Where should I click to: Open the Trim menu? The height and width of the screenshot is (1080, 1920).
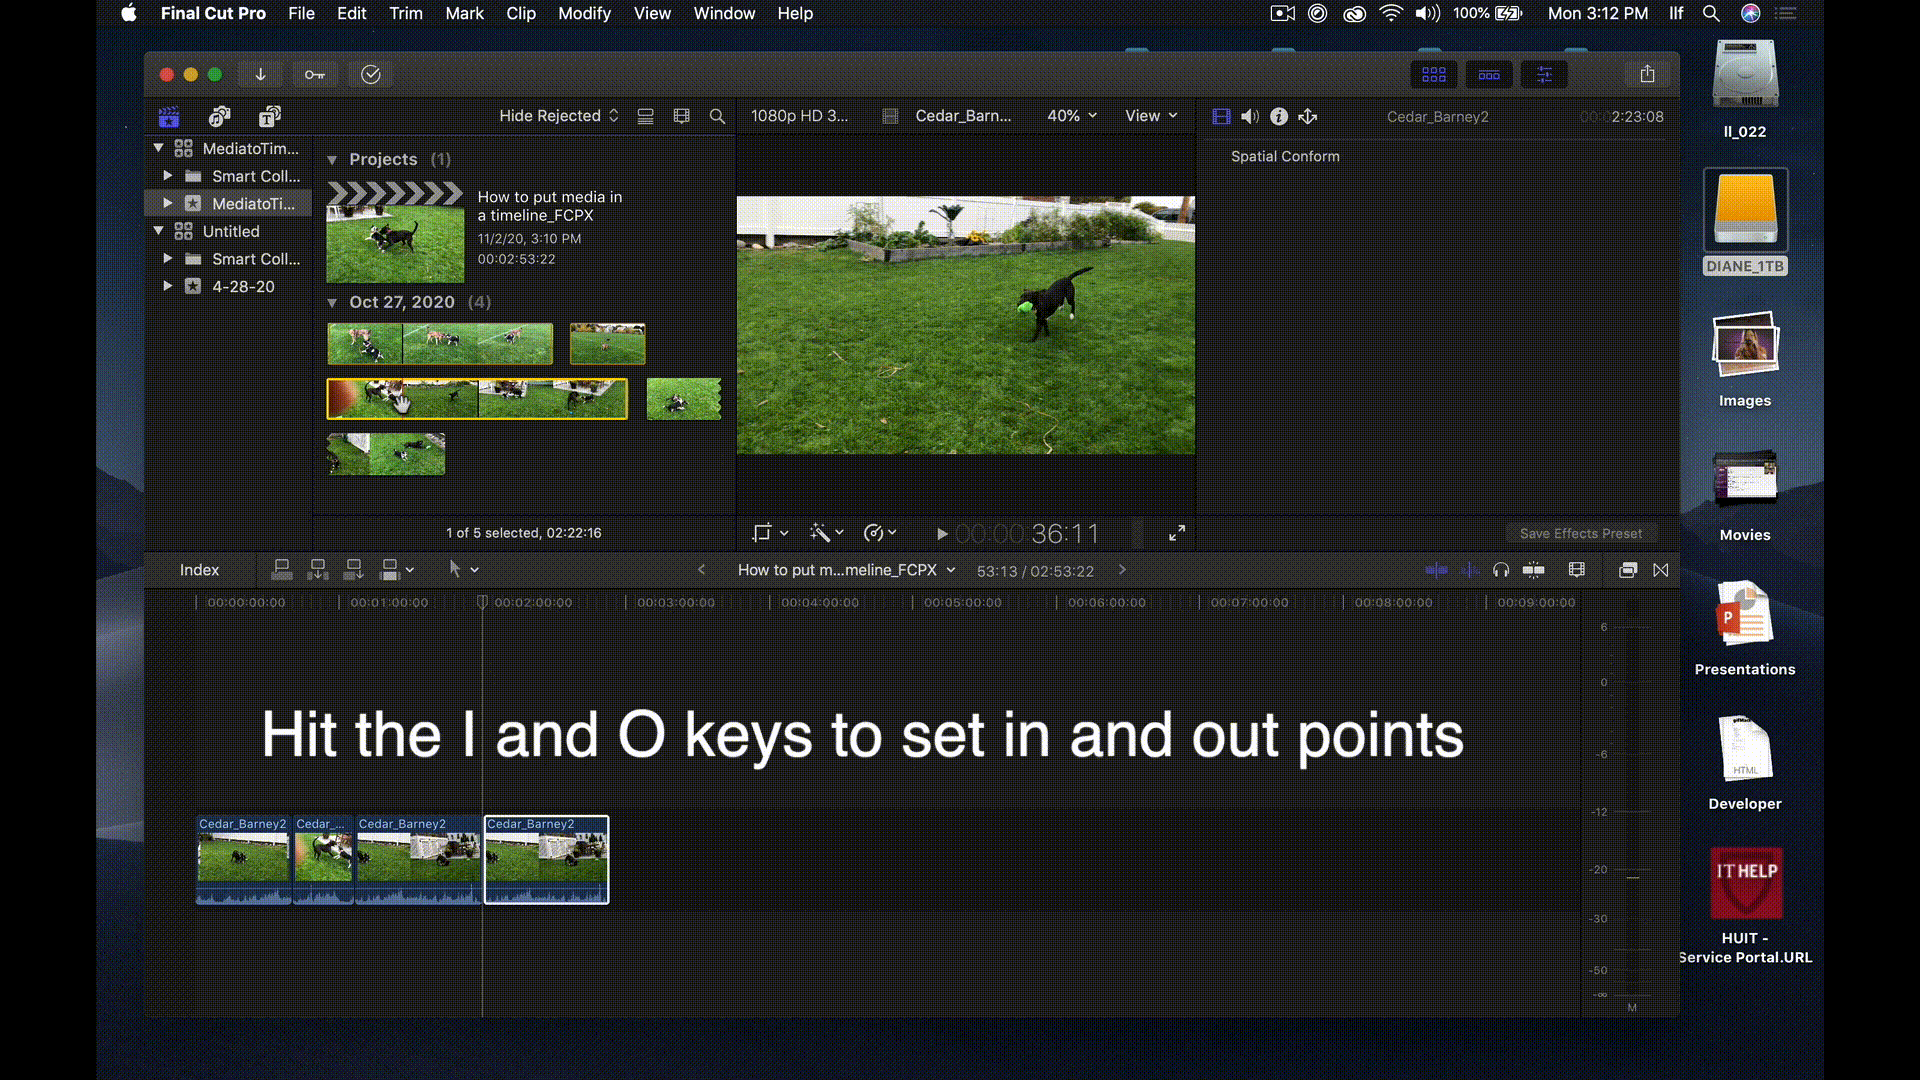point(405,13)
